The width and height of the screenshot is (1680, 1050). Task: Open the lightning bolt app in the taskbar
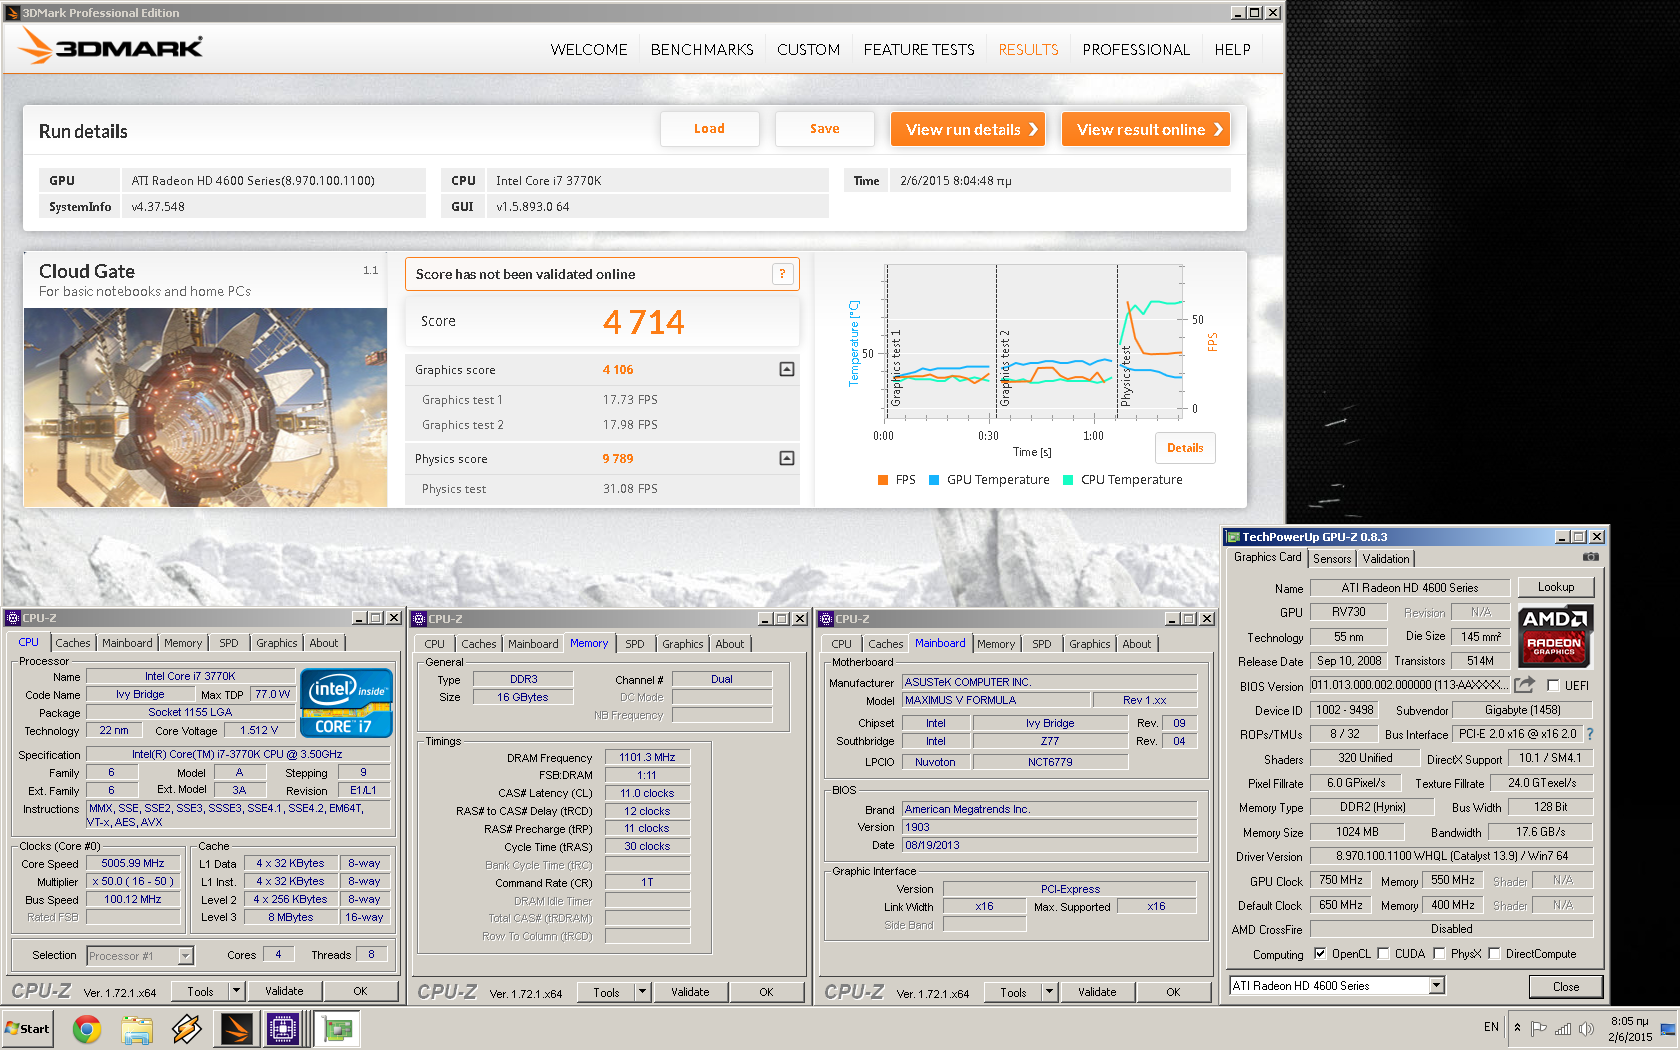pos(187,1028)
